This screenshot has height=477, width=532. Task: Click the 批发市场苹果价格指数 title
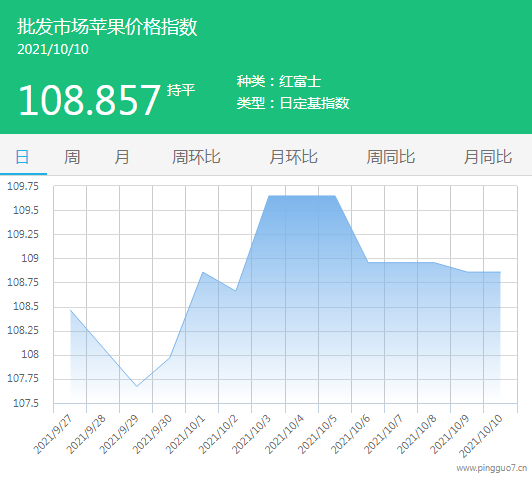pos(107,27)
